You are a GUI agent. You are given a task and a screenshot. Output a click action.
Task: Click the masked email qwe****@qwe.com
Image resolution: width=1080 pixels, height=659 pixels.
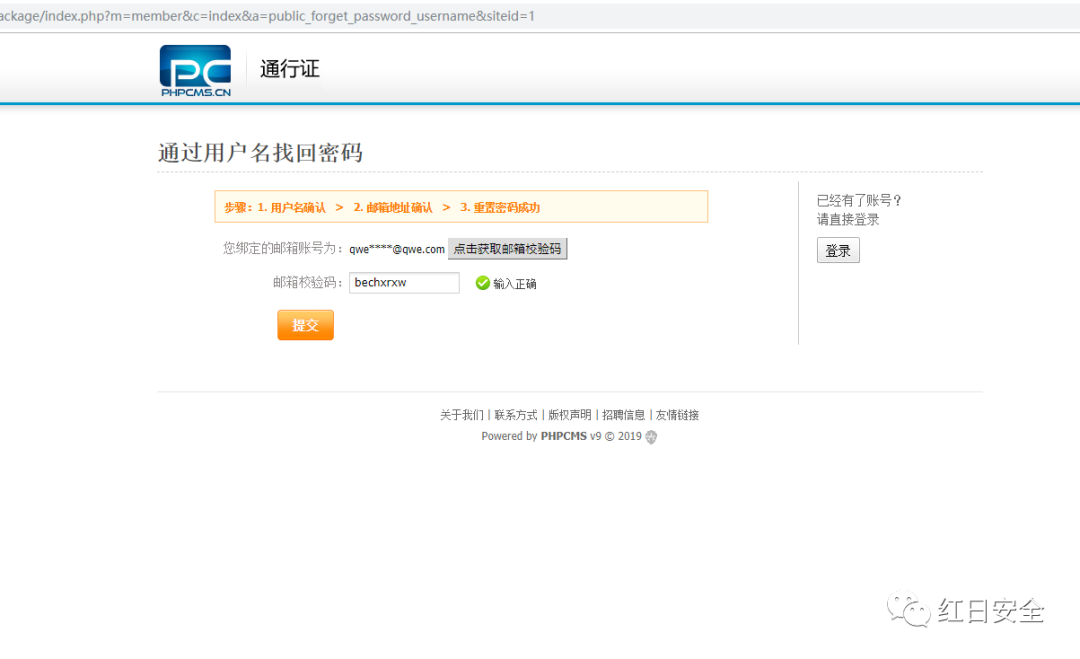(397, 250)
